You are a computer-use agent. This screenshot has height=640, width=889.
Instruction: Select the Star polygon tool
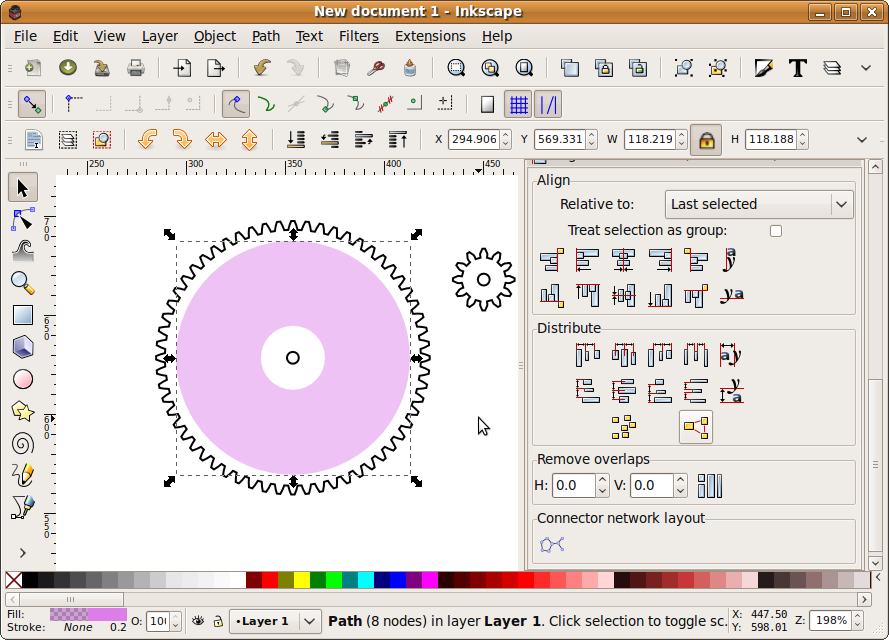coord(23,412)
